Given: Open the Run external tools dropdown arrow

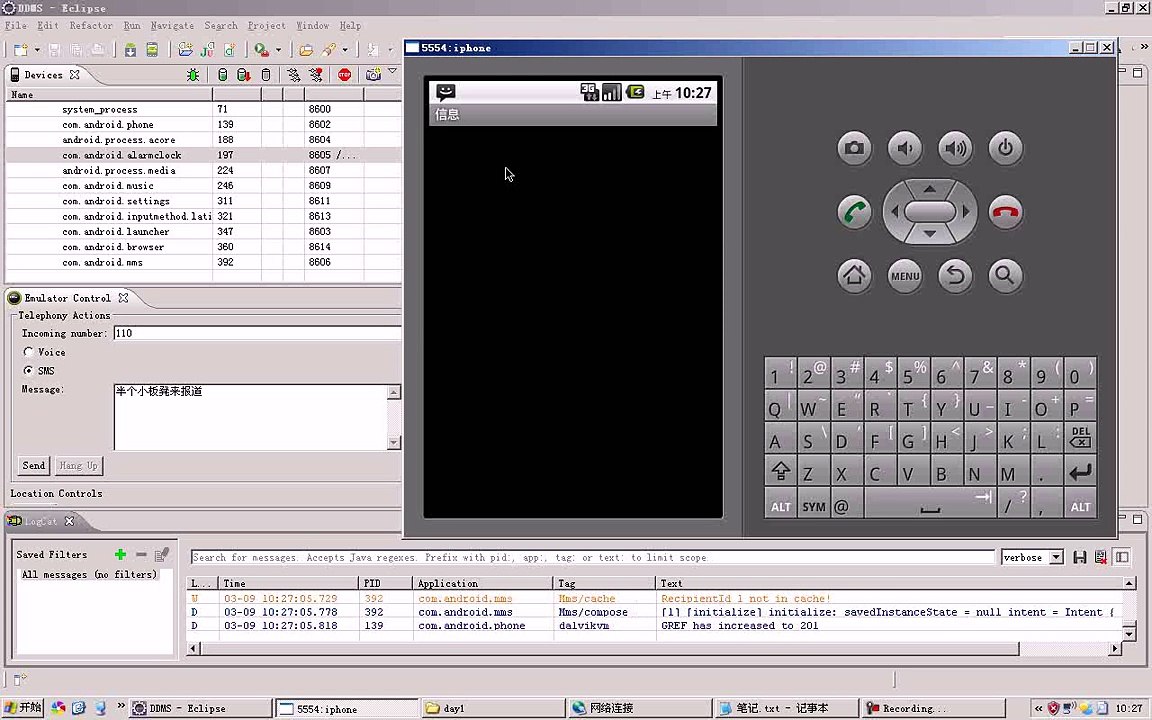Looking at the screenshot, I should tap(278, 50).
